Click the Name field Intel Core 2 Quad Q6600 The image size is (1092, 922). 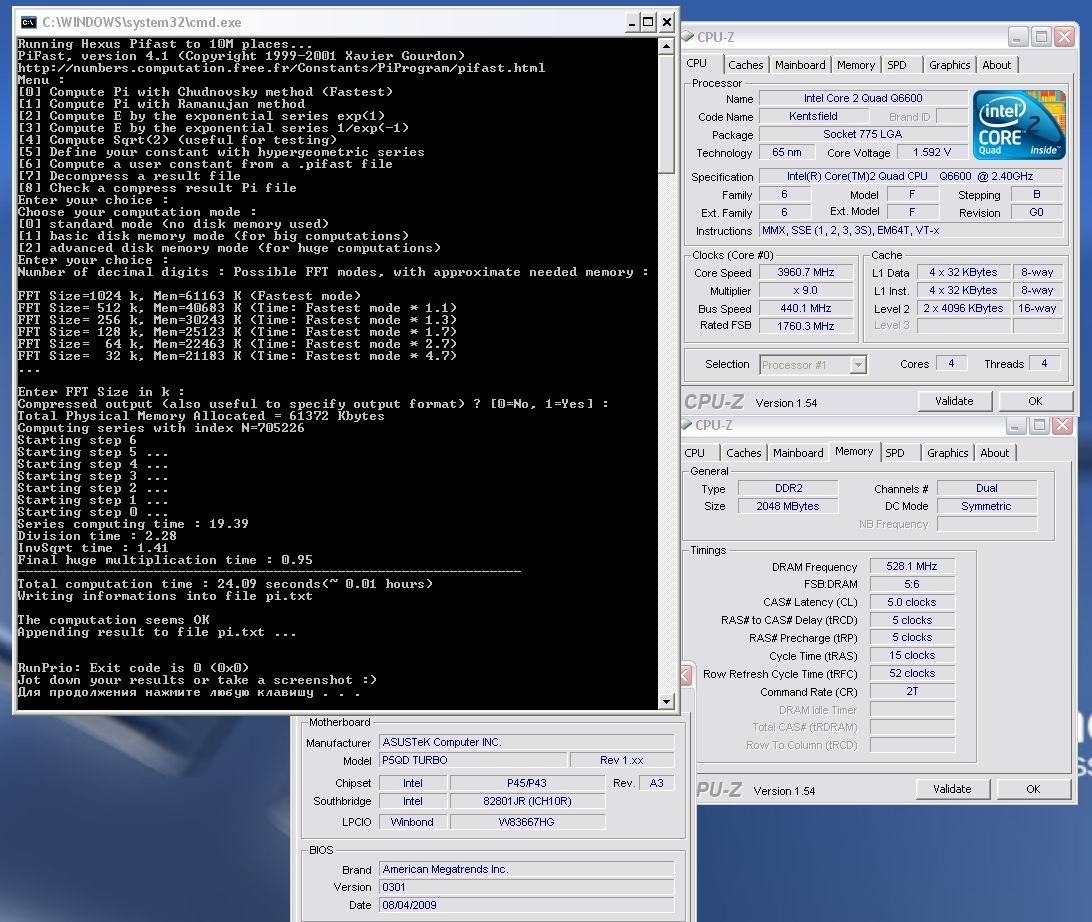tap(863, 98)
